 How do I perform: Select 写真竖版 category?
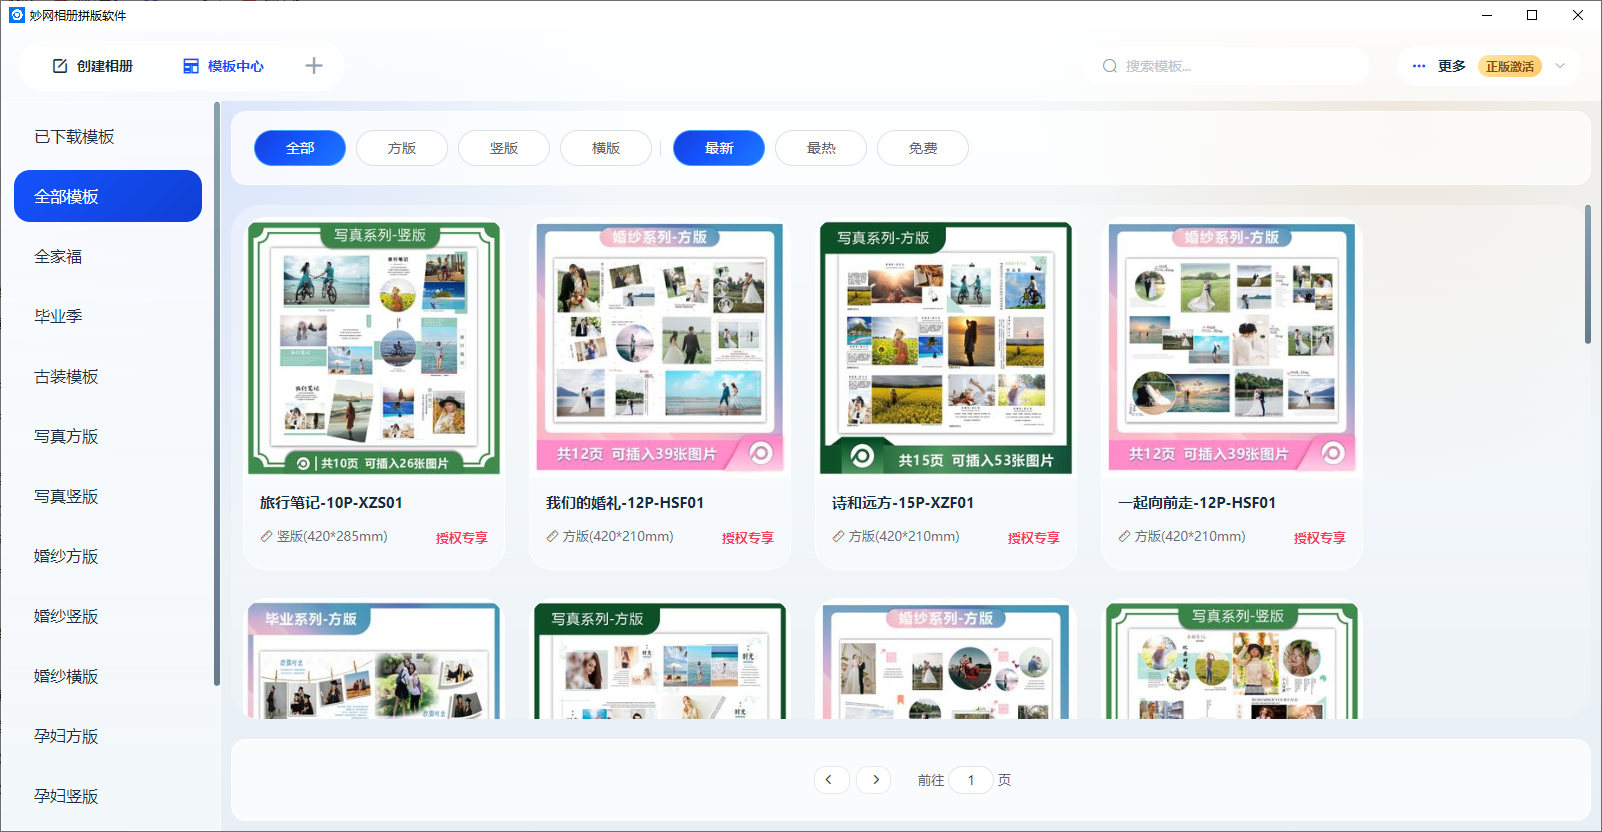(108, 497)
